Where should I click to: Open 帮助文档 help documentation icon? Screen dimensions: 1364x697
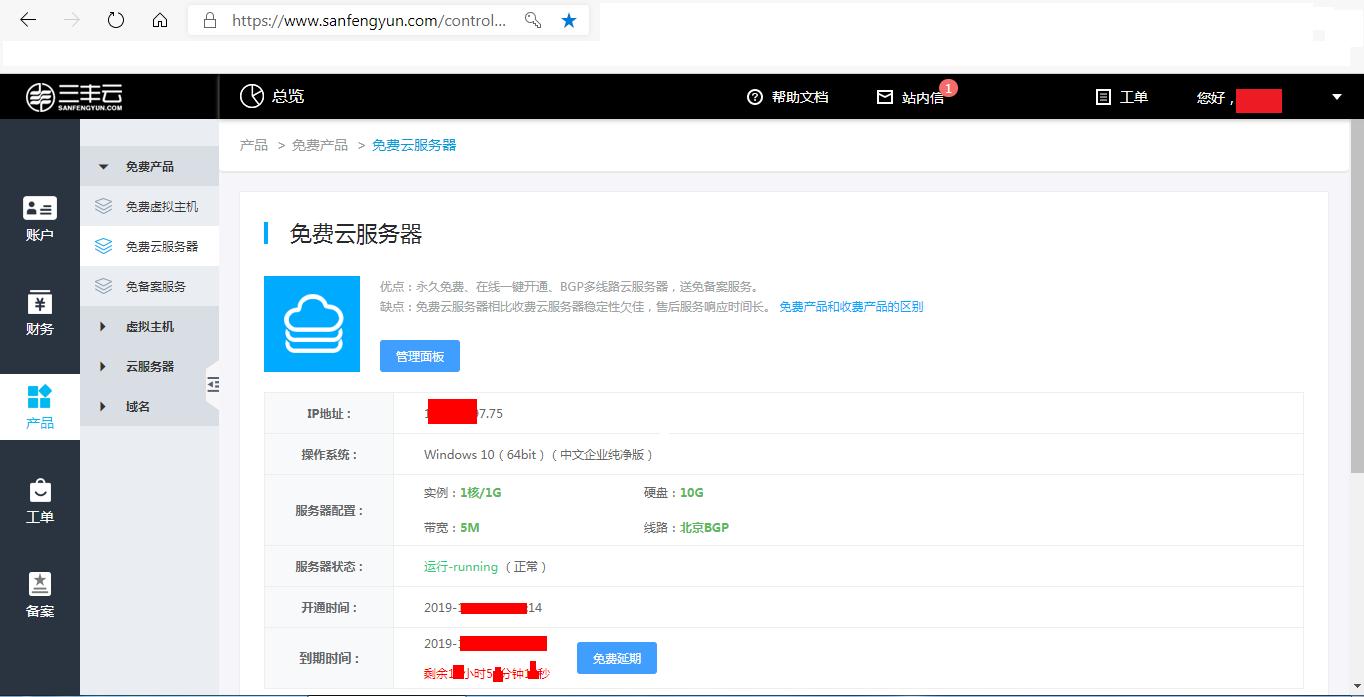click(x=755, y=97)
